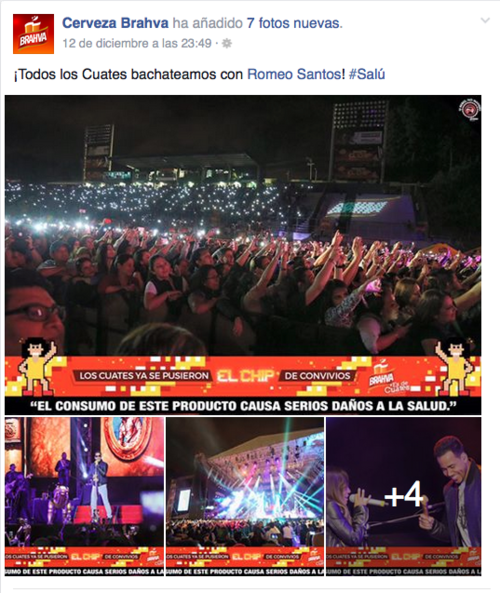This screenshot has width=500, height=593.
Task: Open the Cerveza Brahva page link
Action: (115, 23)
